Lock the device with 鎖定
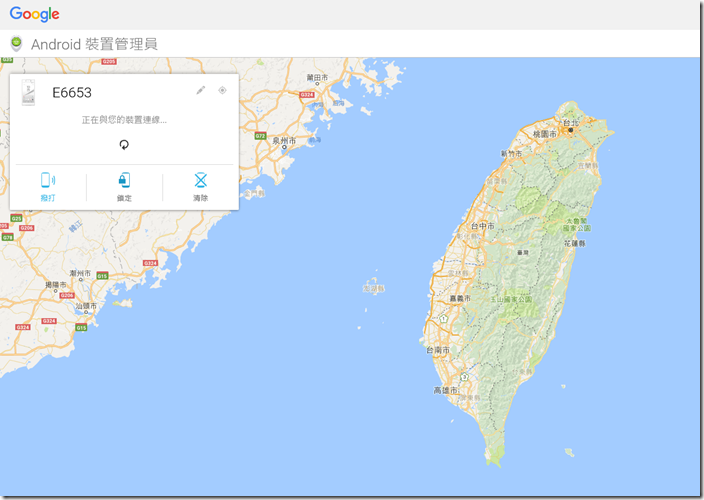Image resolution: width=704 pixels, height=500 pixels. tap(124, 187)
